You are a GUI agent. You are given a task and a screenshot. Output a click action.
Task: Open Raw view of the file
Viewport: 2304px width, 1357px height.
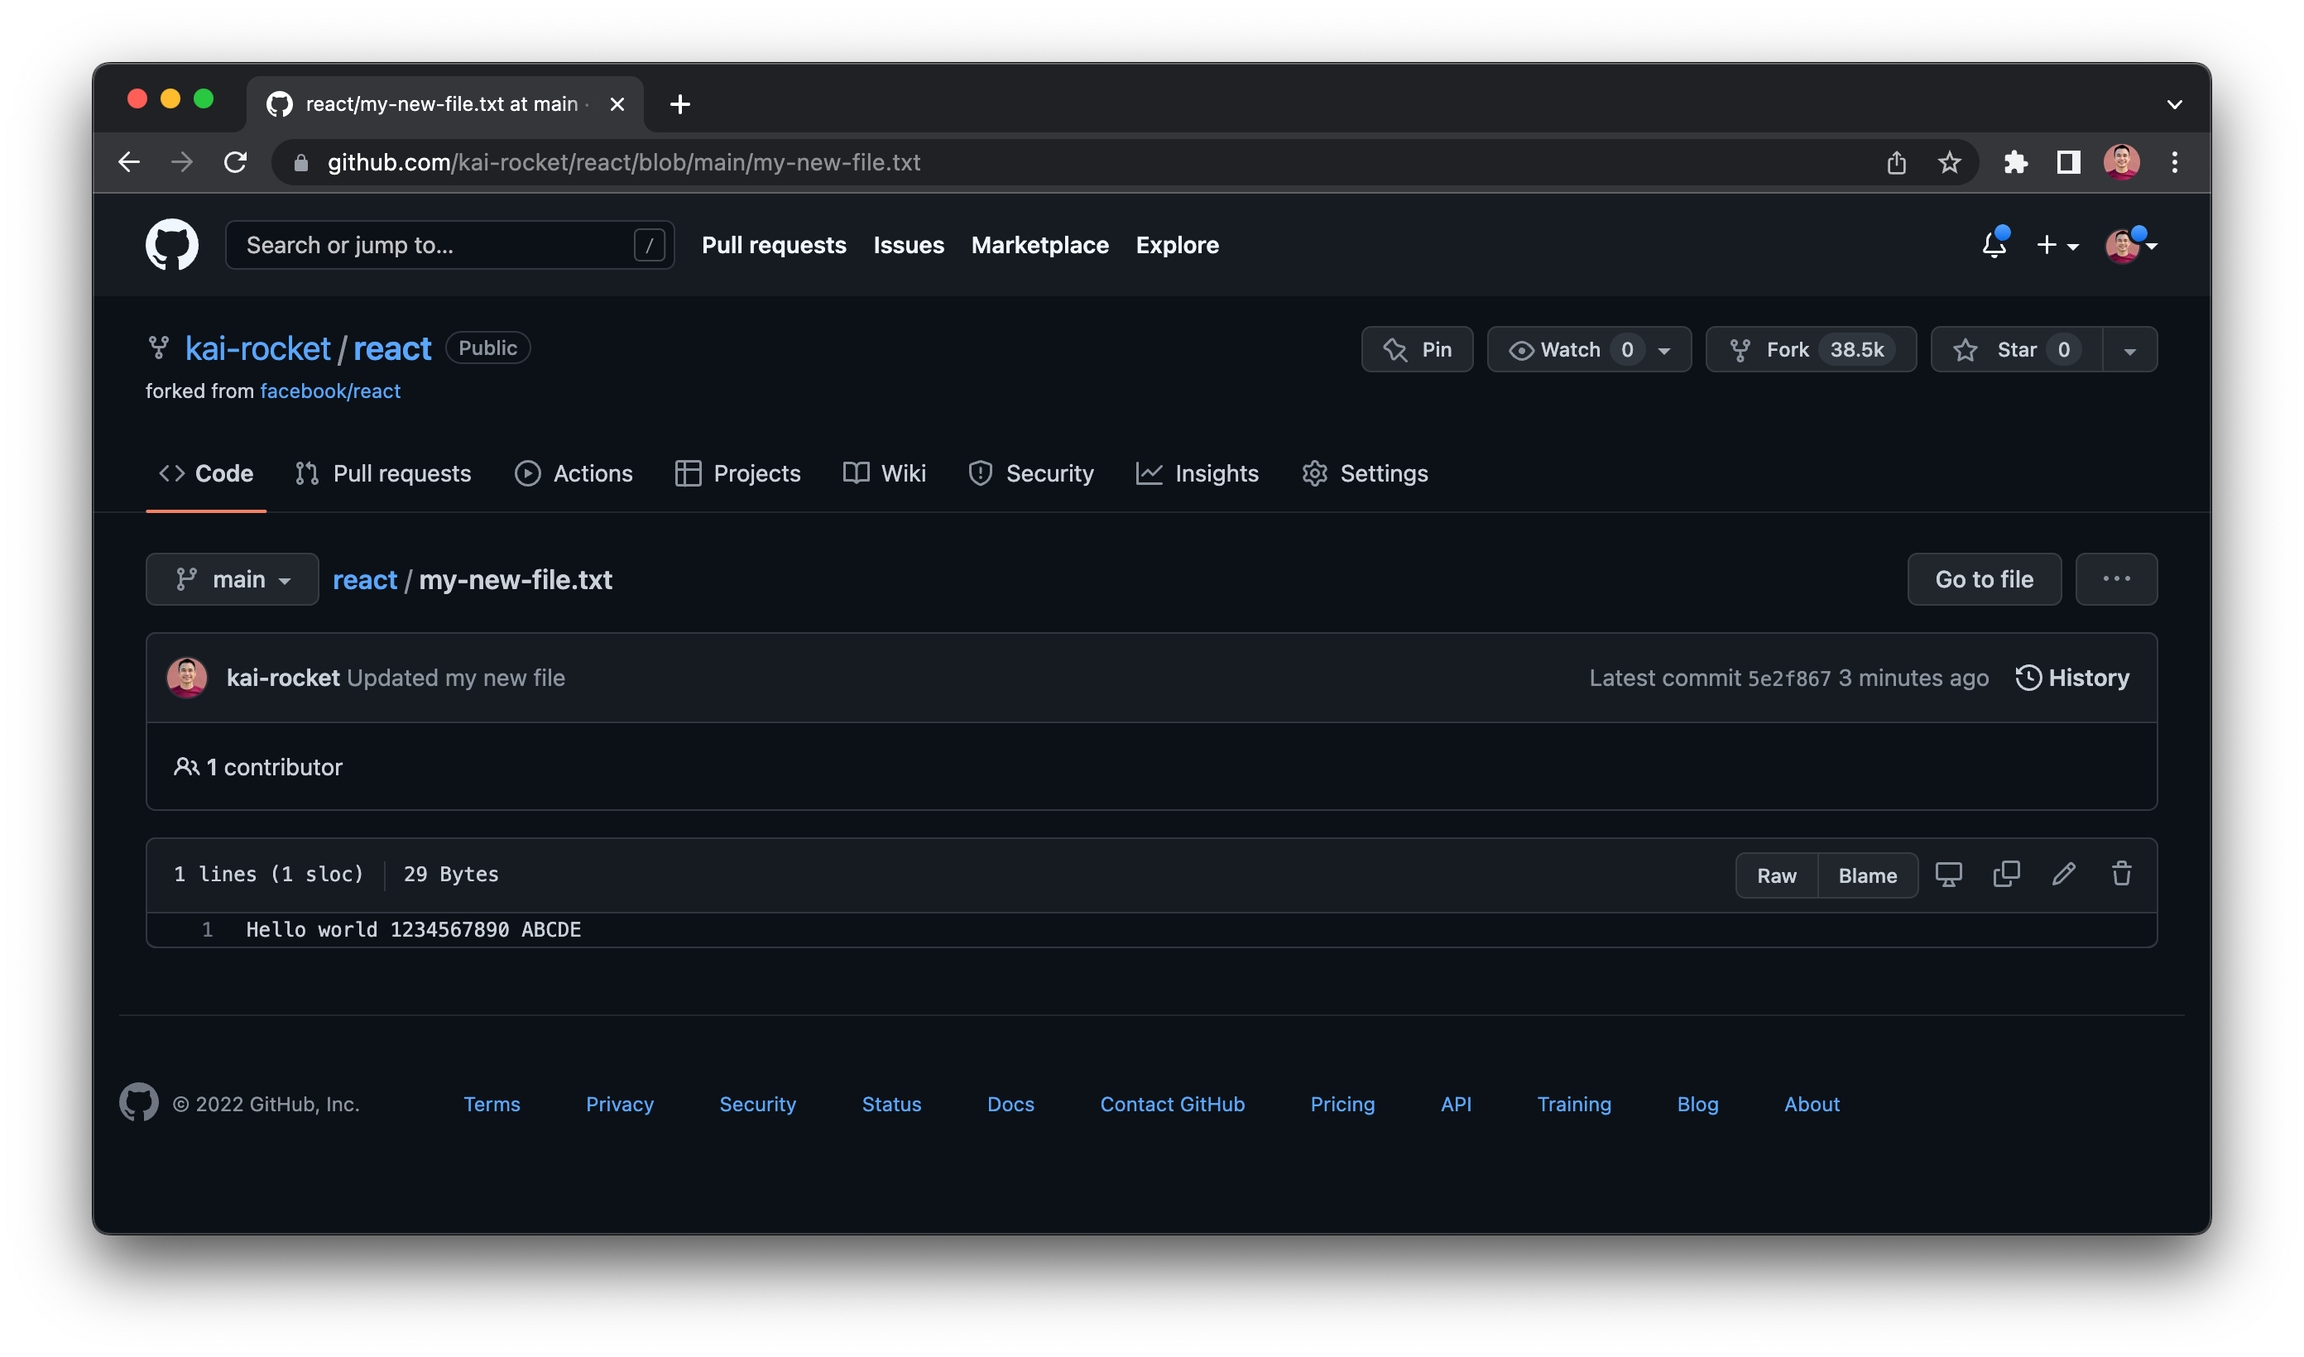click(x=1776, y=875)
